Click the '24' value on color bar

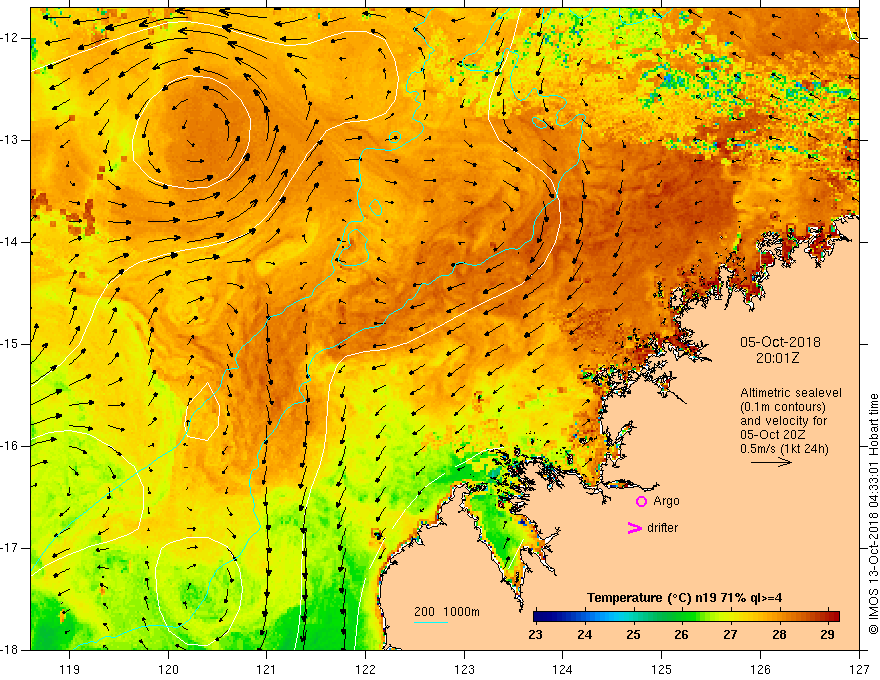[x=585, y=635]
